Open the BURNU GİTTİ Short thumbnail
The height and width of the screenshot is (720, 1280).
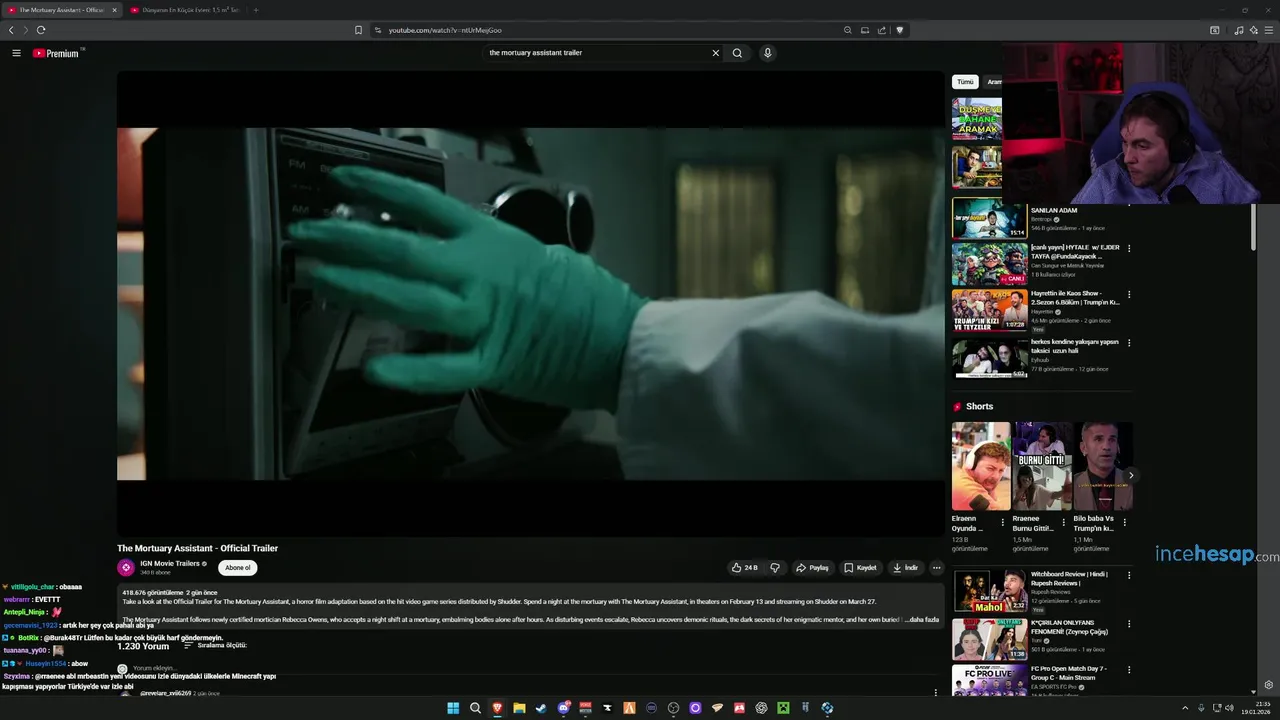(1042, 466)
